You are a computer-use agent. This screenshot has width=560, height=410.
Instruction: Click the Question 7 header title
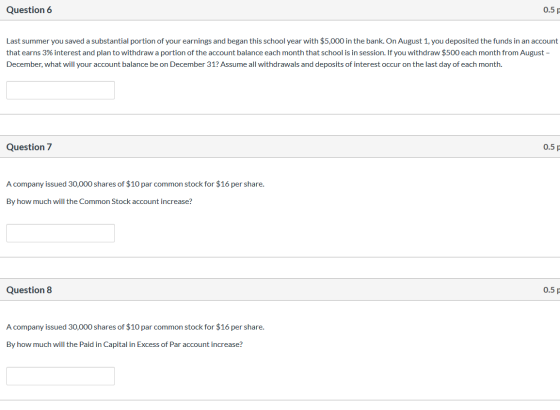(x=29, y=147)
